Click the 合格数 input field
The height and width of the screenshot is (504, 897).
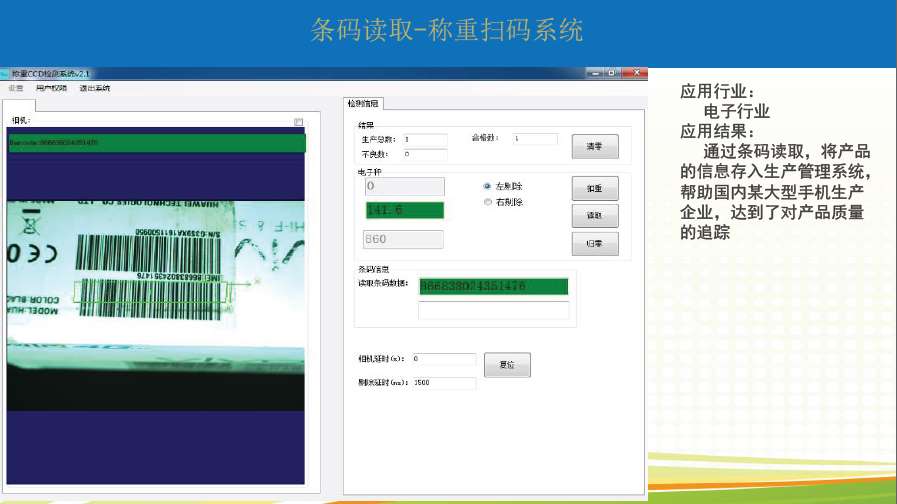coord(535,138)
